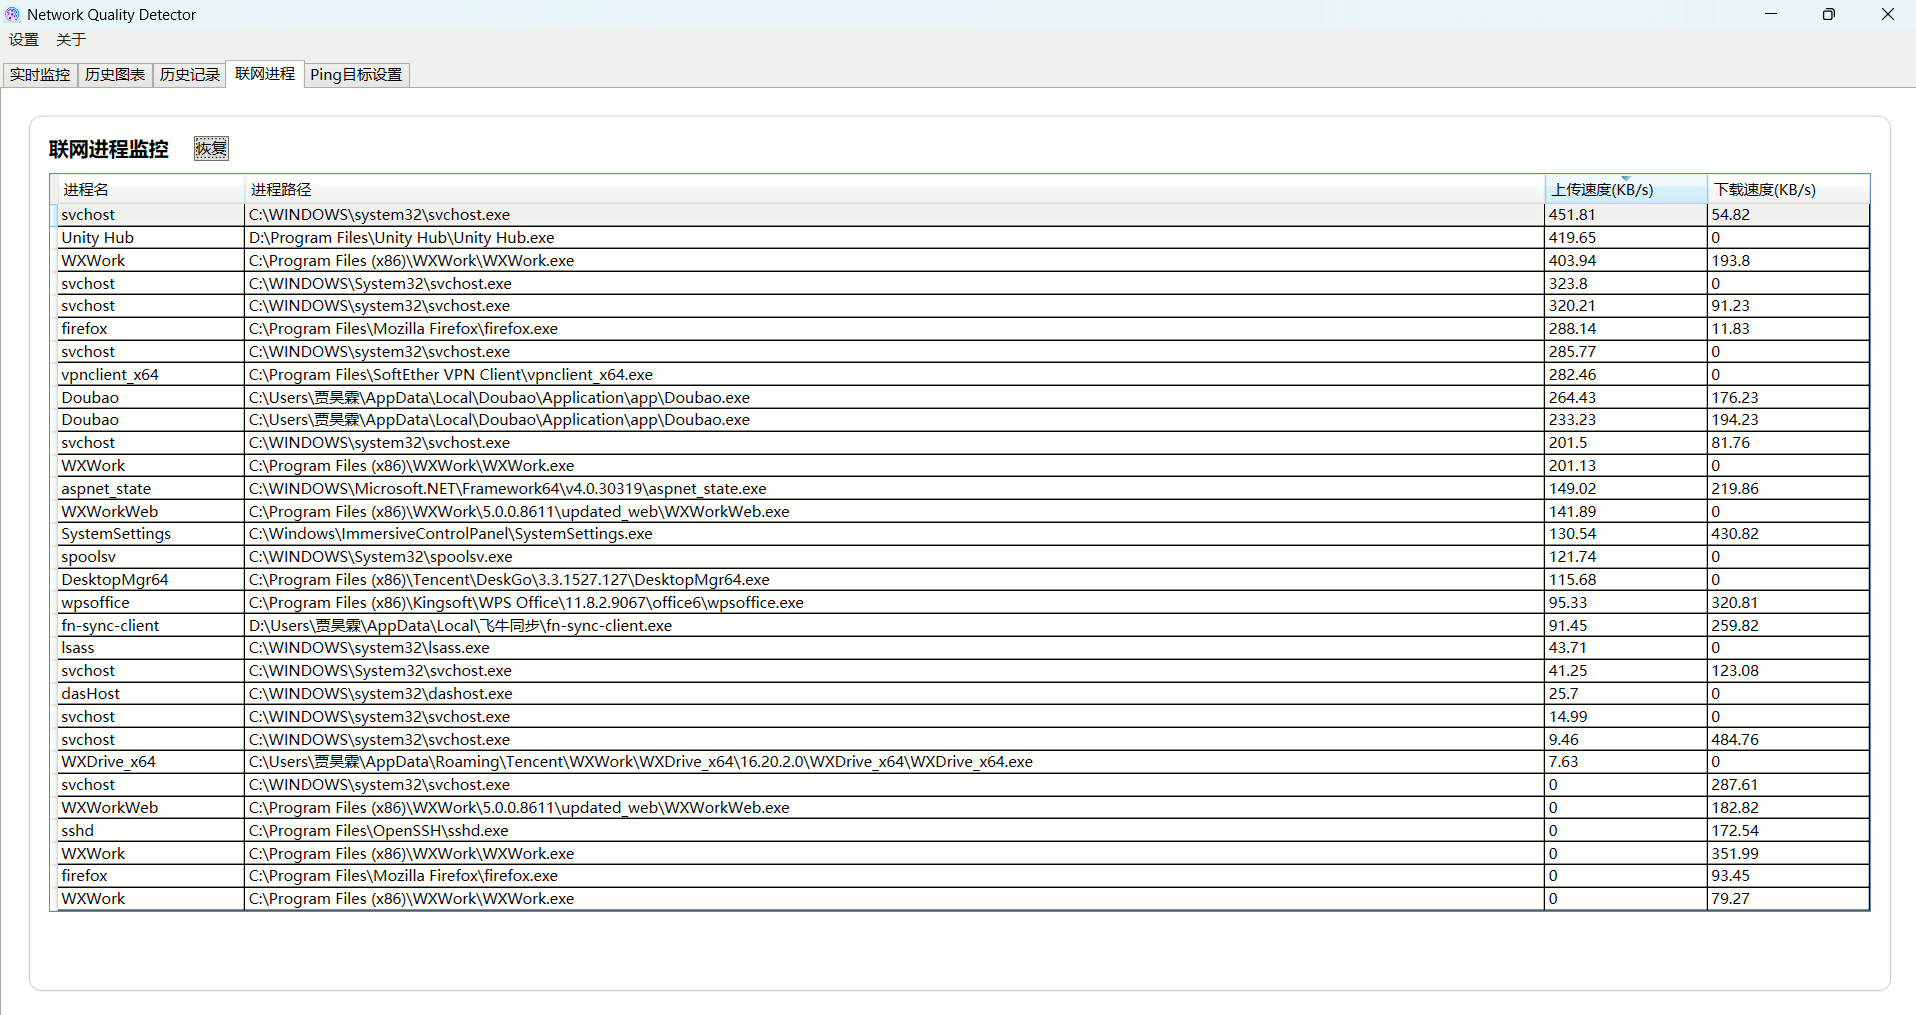Viewport: 1916px width, 1015px height.
Task: Select the vpnclient_x64 process row
Action: tap(110, 375)
